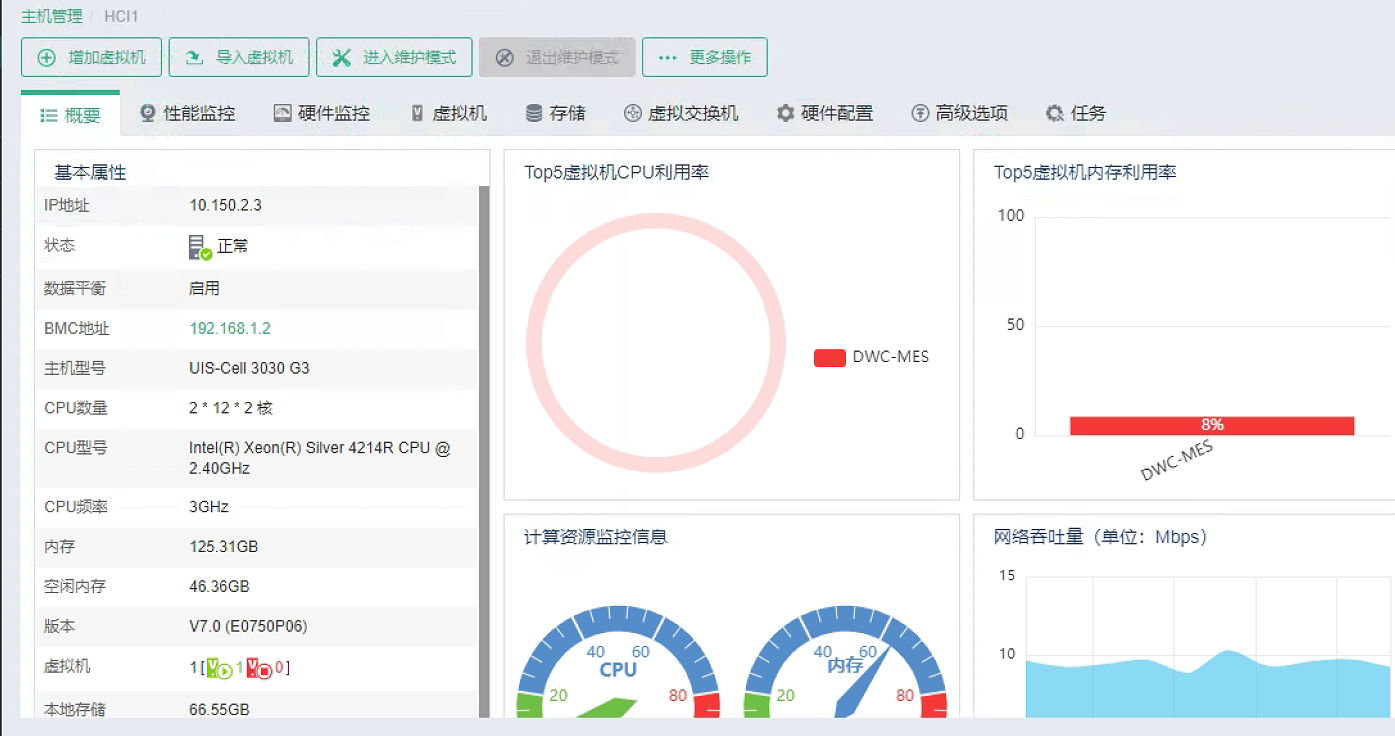Open BMC address link 192.168.1.2
The height and width of the screenshot is (736, 1395).
230,328
